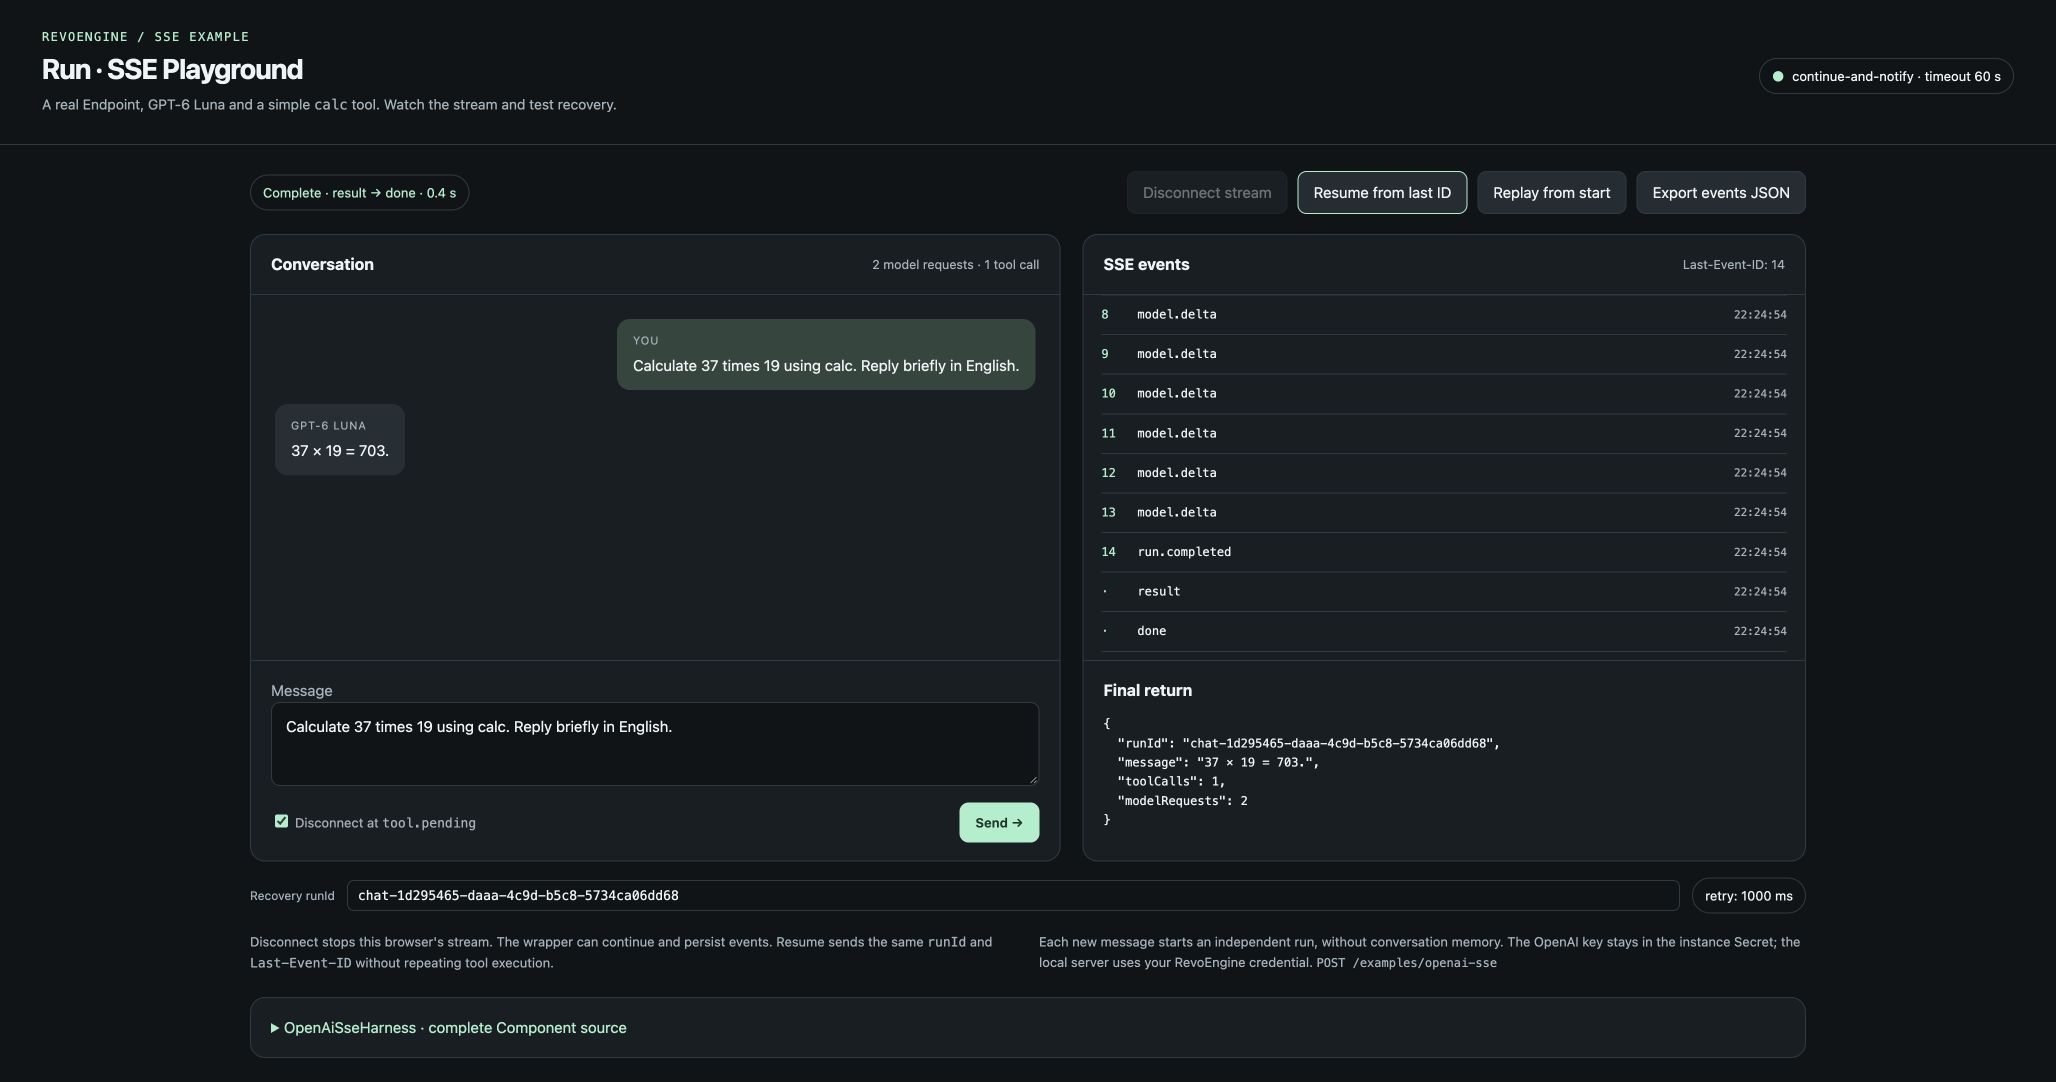Click inside the Message text area

pyautogui.click(x=655, y=744)
